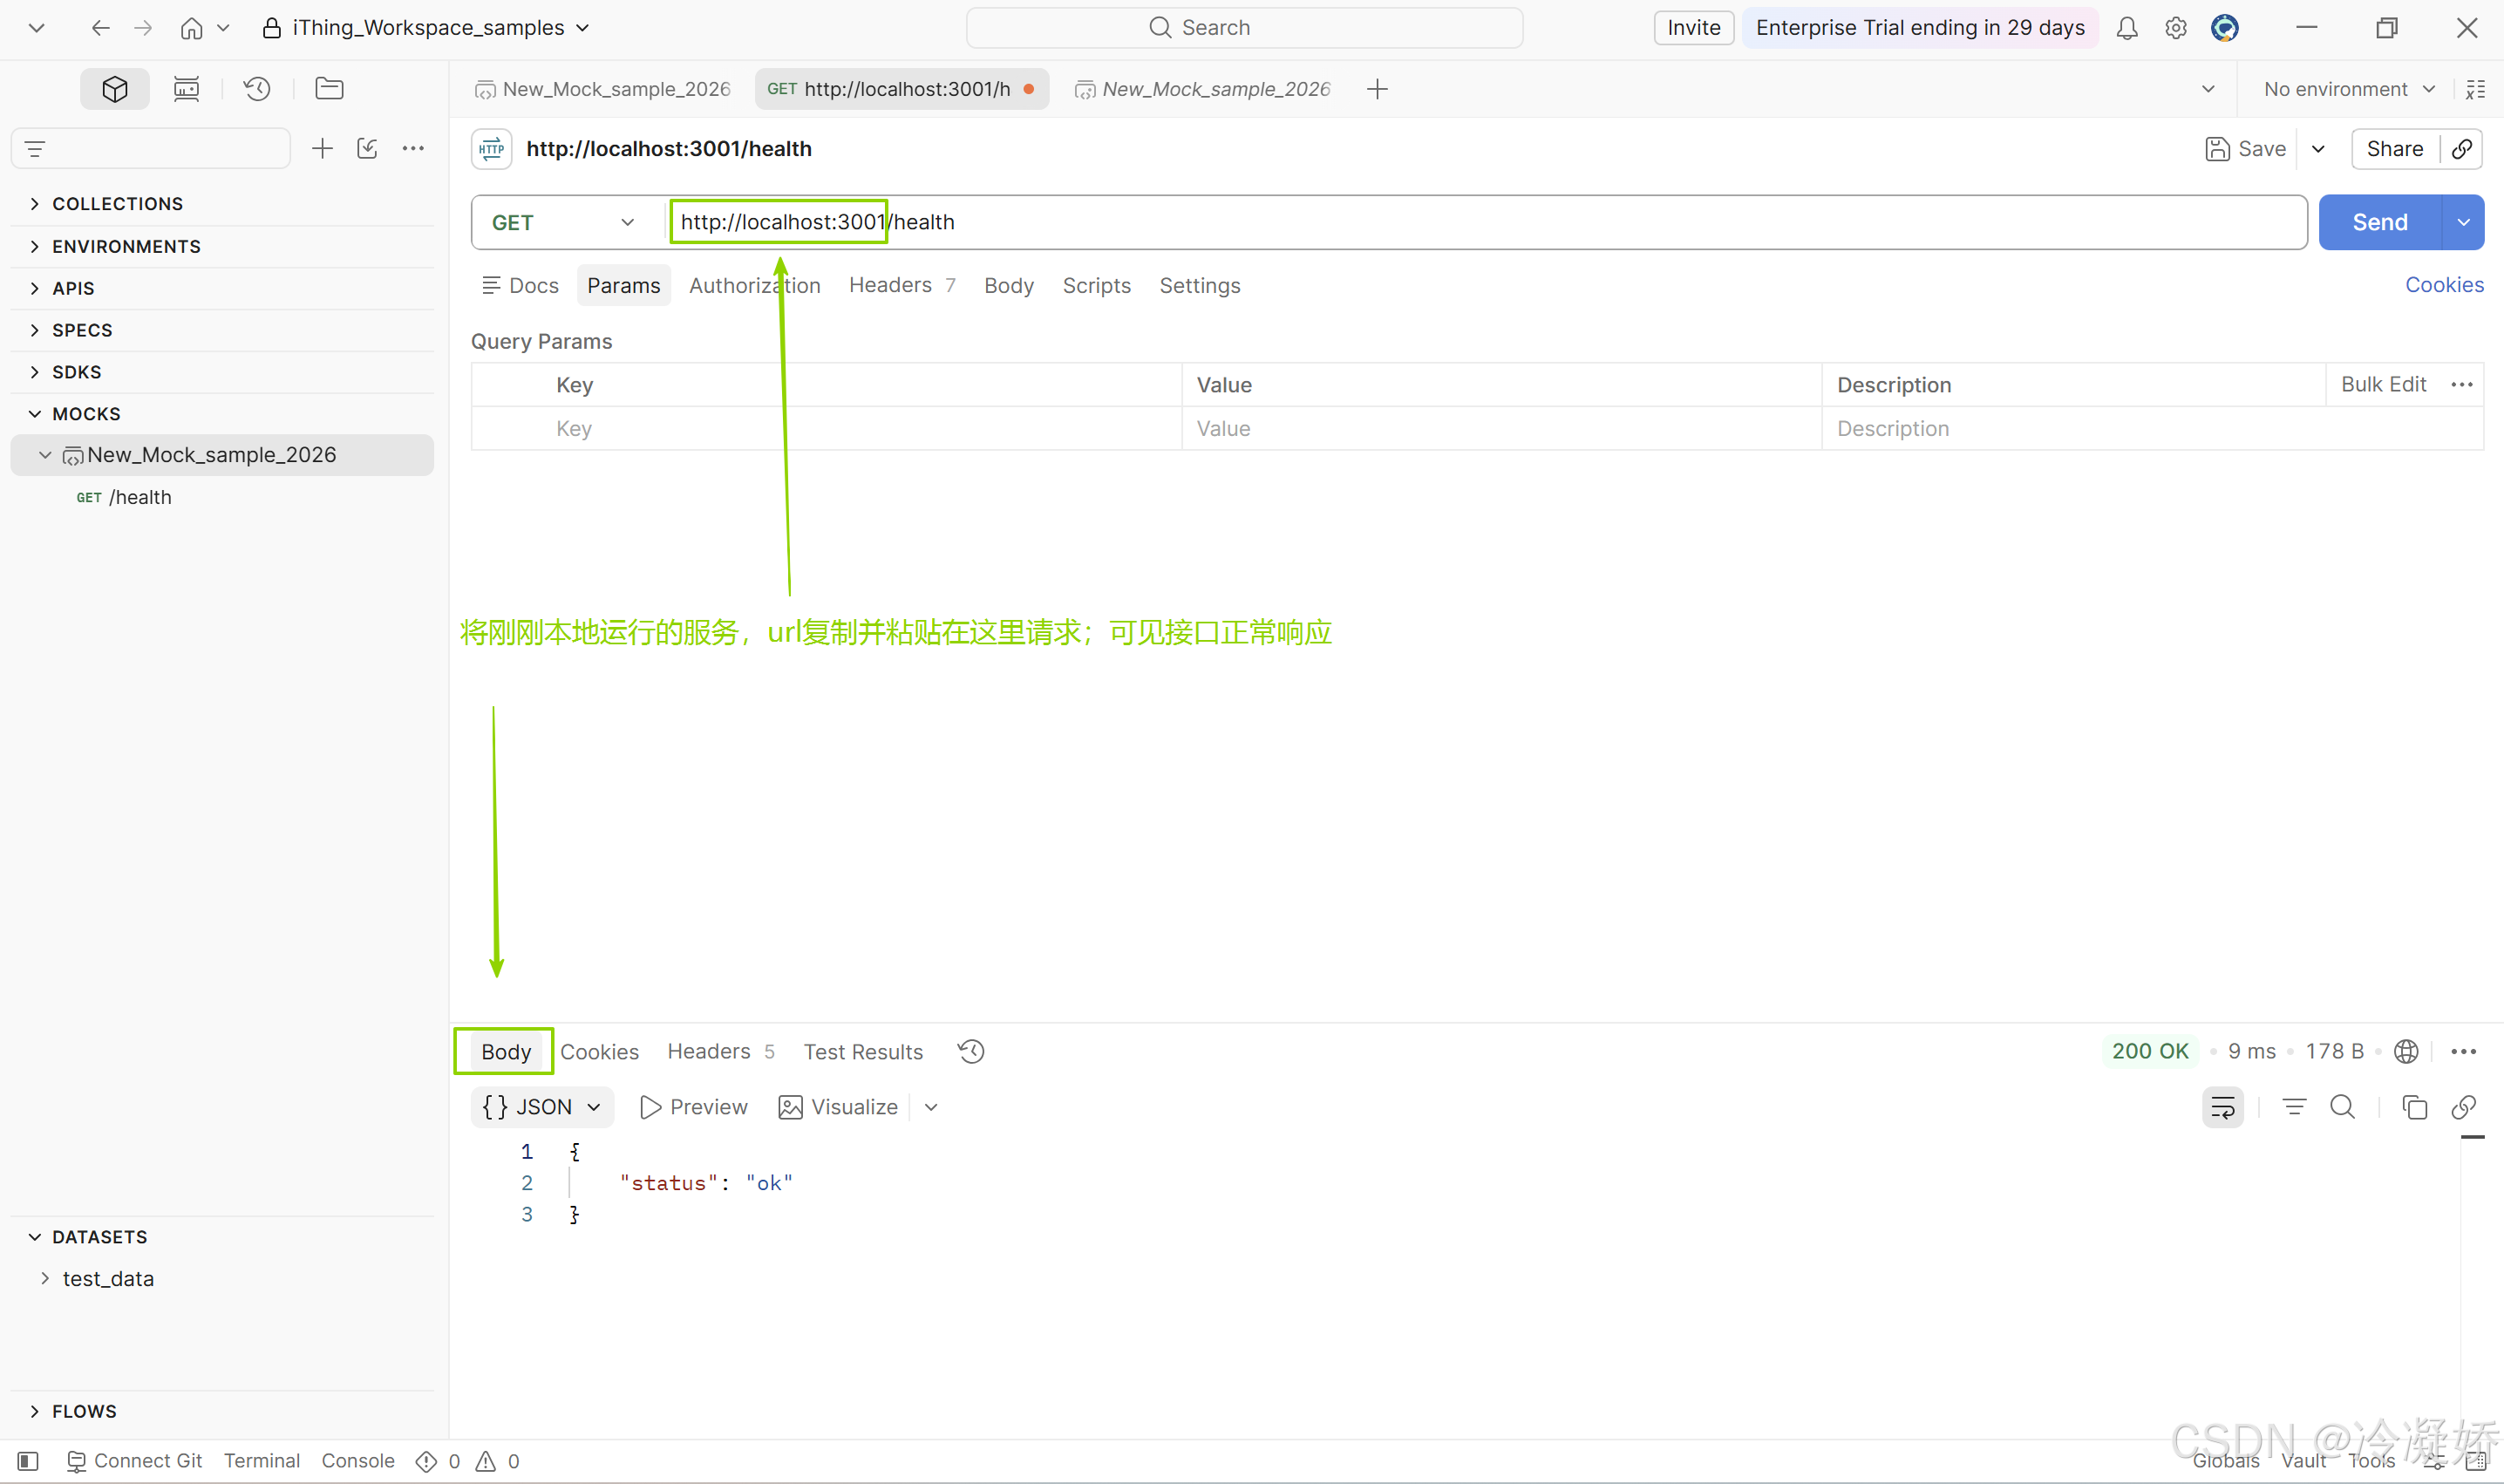Click the plus icon to create new item
The image size is (2504, 1484).
pyautogui.click(x=322, y=149)
